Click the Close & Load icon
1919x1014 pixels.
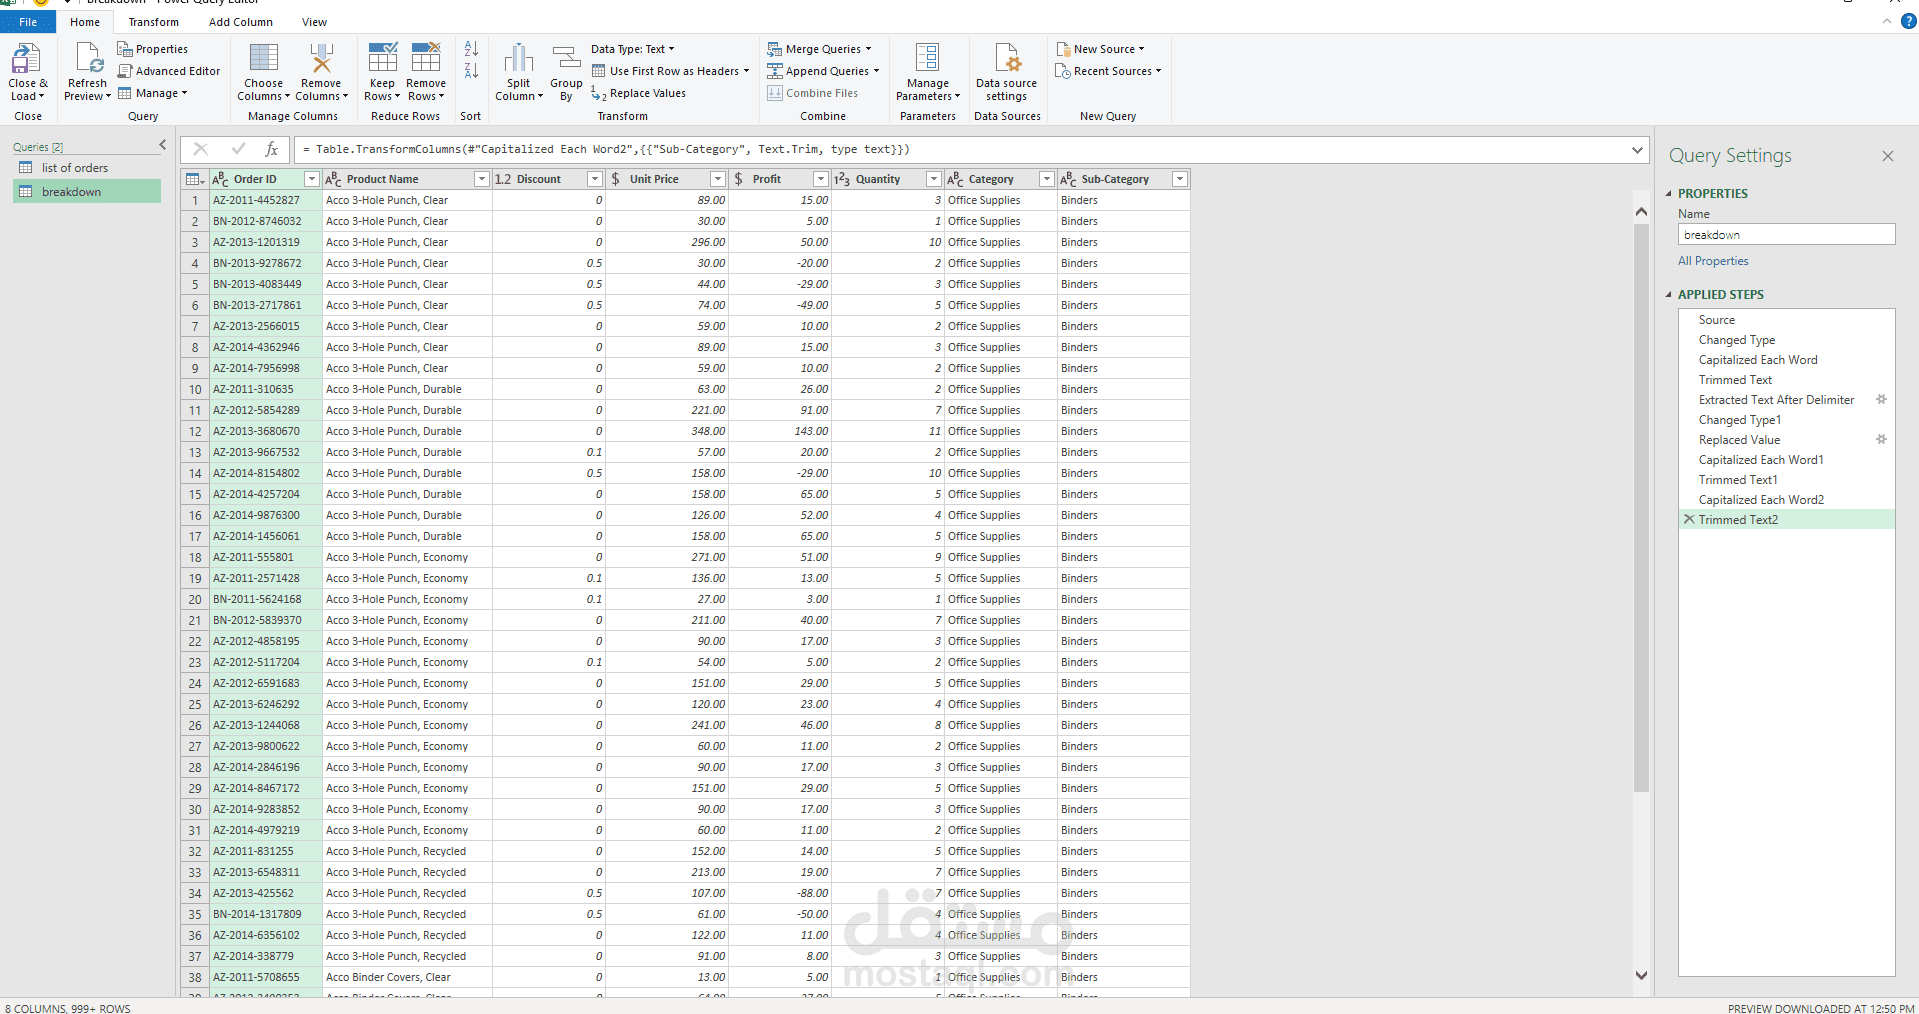tap(27, 59)
